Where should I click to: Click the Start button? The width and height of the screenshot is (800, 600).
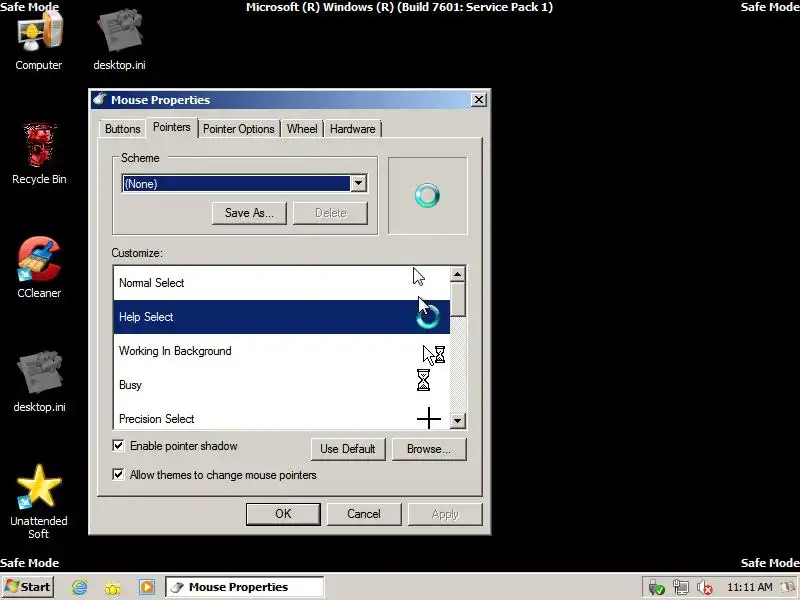(28, 587)
